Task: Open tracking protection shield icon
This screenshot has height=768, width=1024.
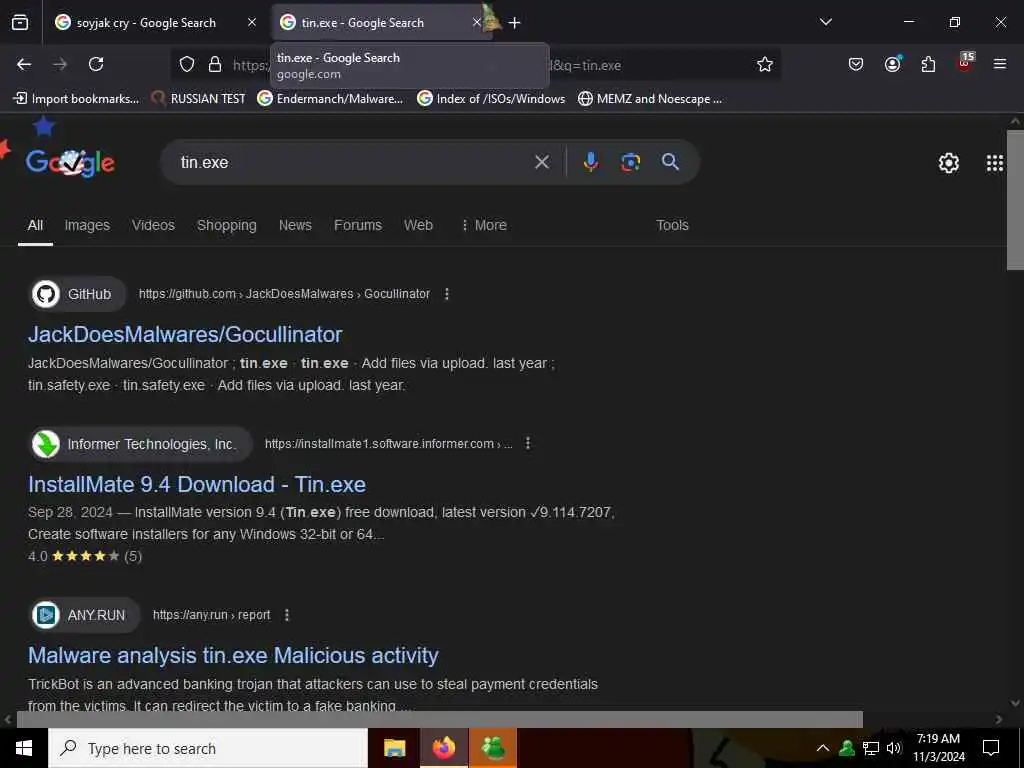Action: [187, 64]
